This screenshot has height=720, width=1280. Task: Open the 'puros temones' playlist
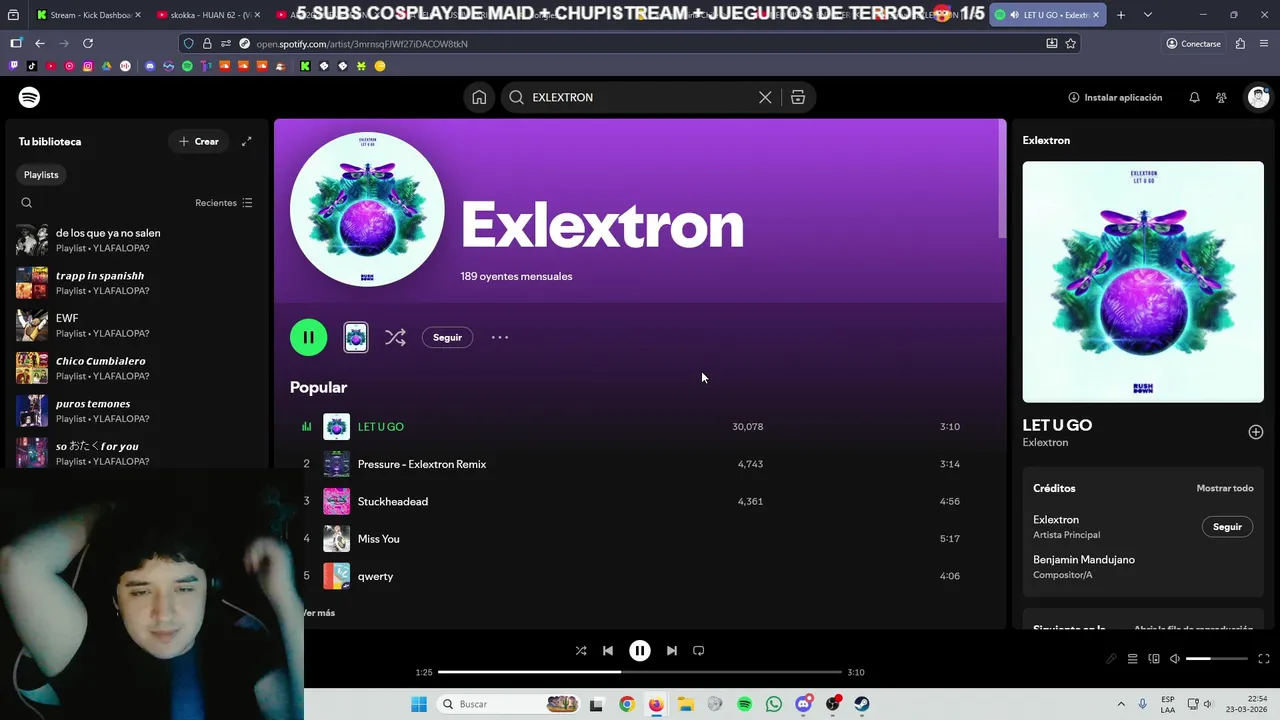(137, 411)
